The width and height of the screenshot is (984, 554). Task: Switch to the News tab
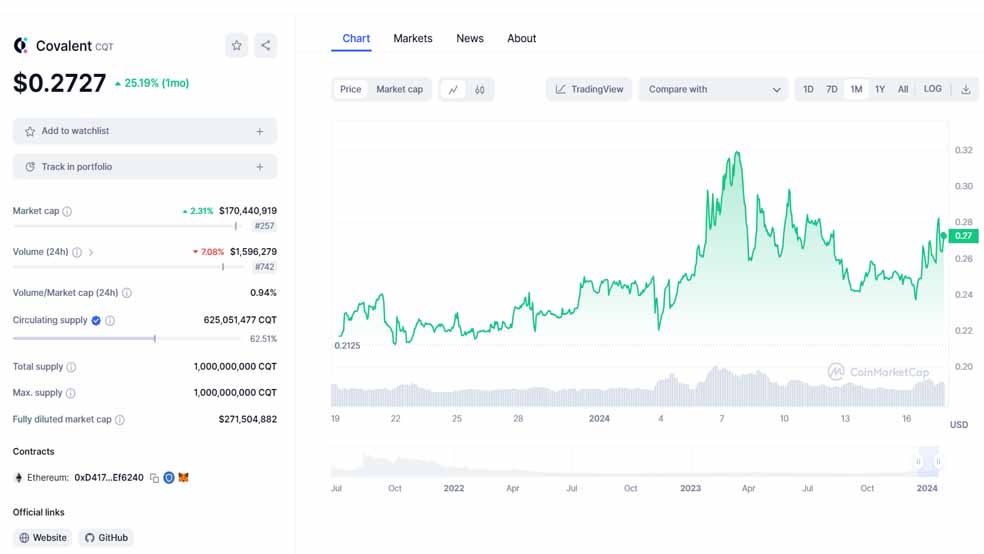point(469,39)
